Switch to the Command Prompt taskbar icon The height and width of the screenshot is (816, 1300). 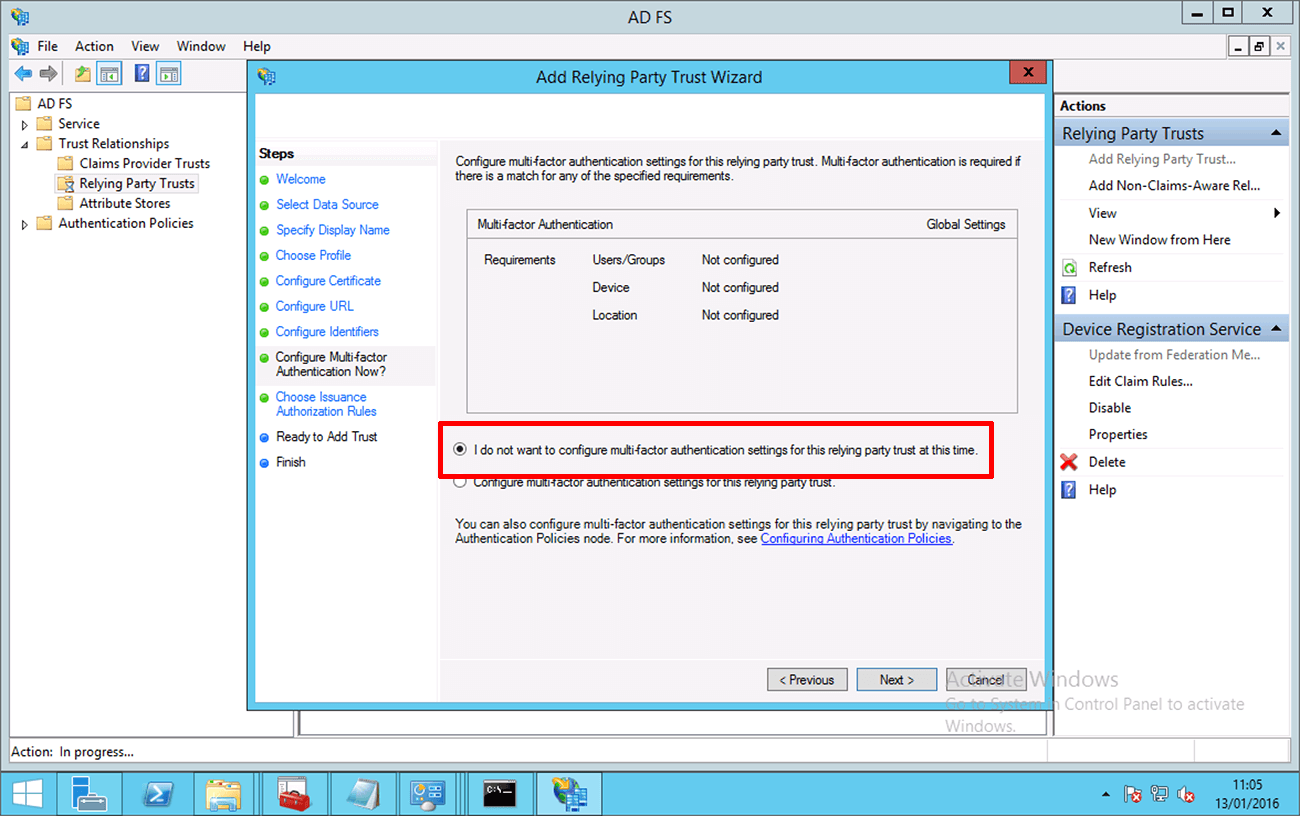500,794
